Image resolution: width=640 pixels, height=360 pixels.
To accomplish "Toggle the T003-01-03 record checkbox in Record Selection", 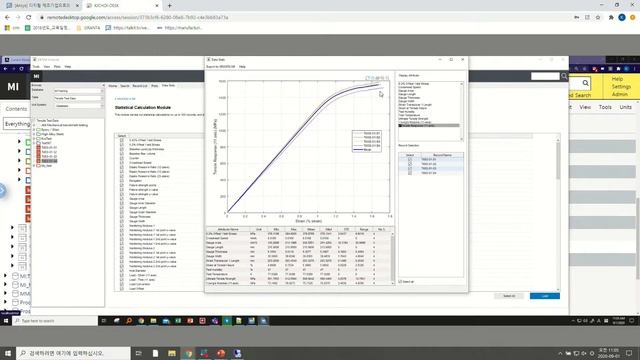I will click(x=410, y=169).
